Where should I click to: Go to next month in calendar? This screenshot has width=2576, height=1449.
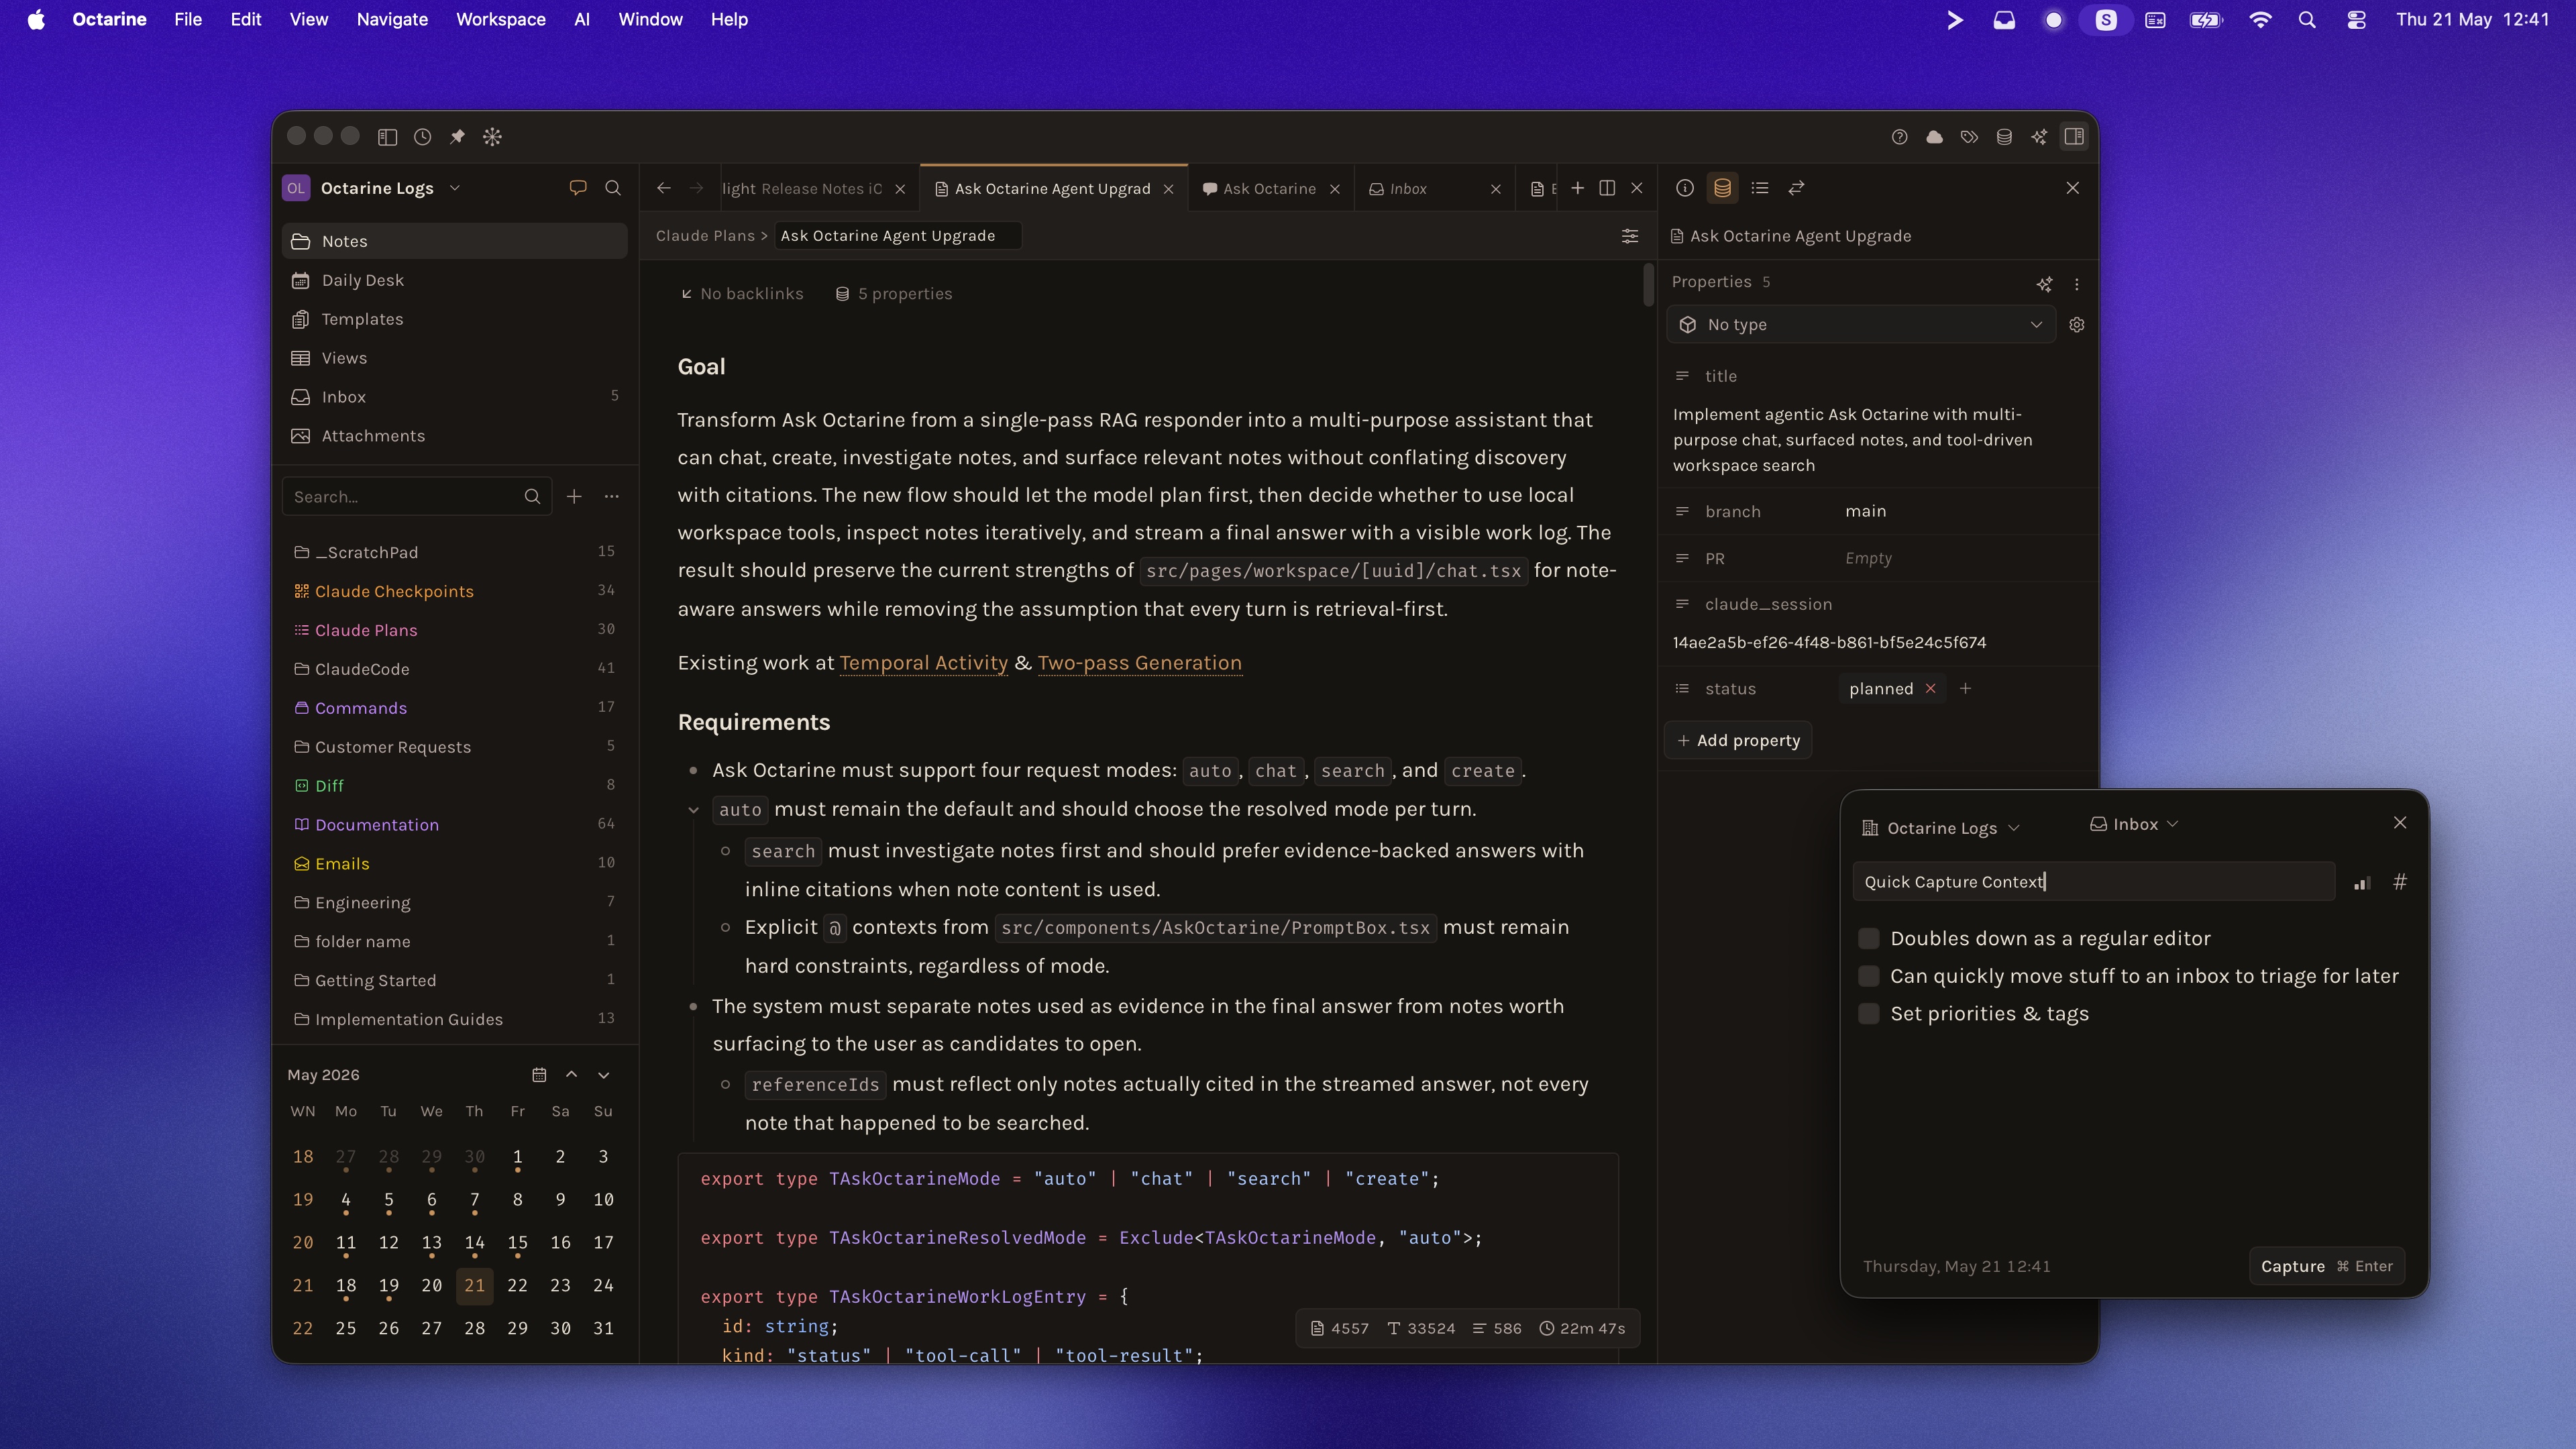604,1074
